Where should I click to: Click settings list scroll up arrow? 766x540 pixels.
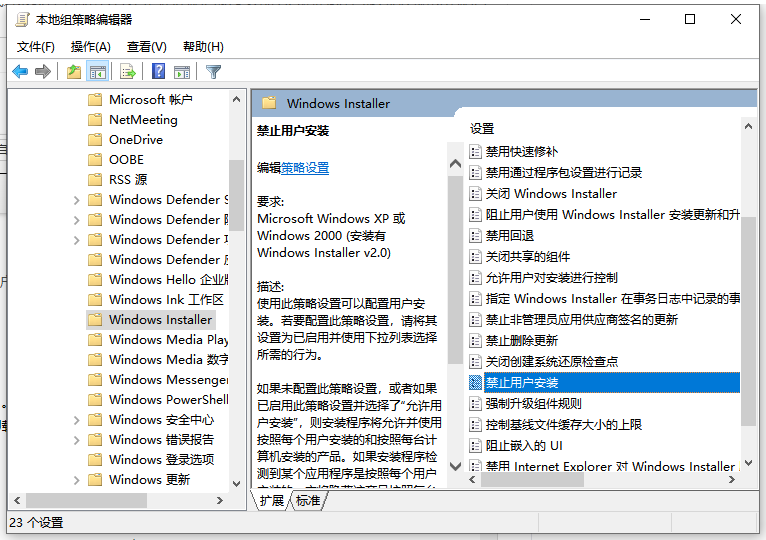(x=748, y=126)
